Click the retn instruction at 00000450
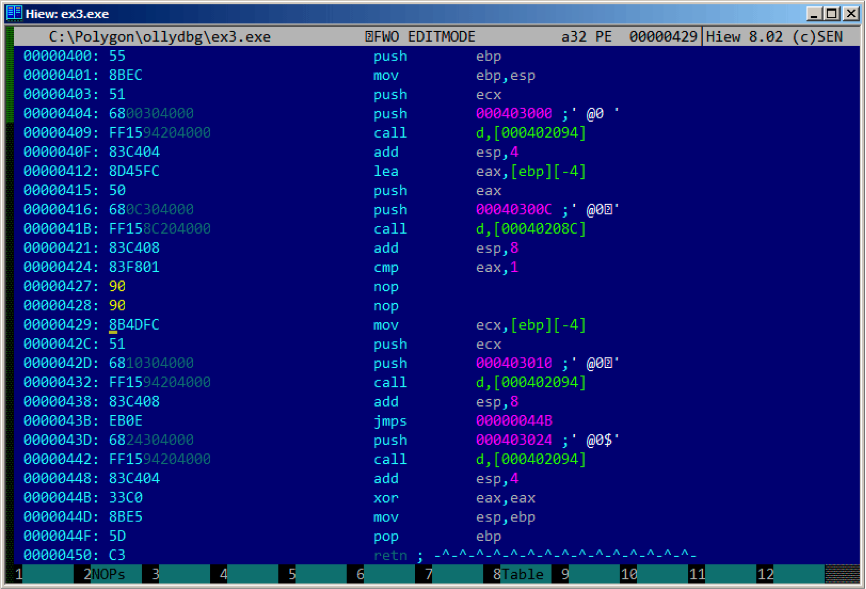The width and height of the screenshot is (866, 589). [391, 555]
